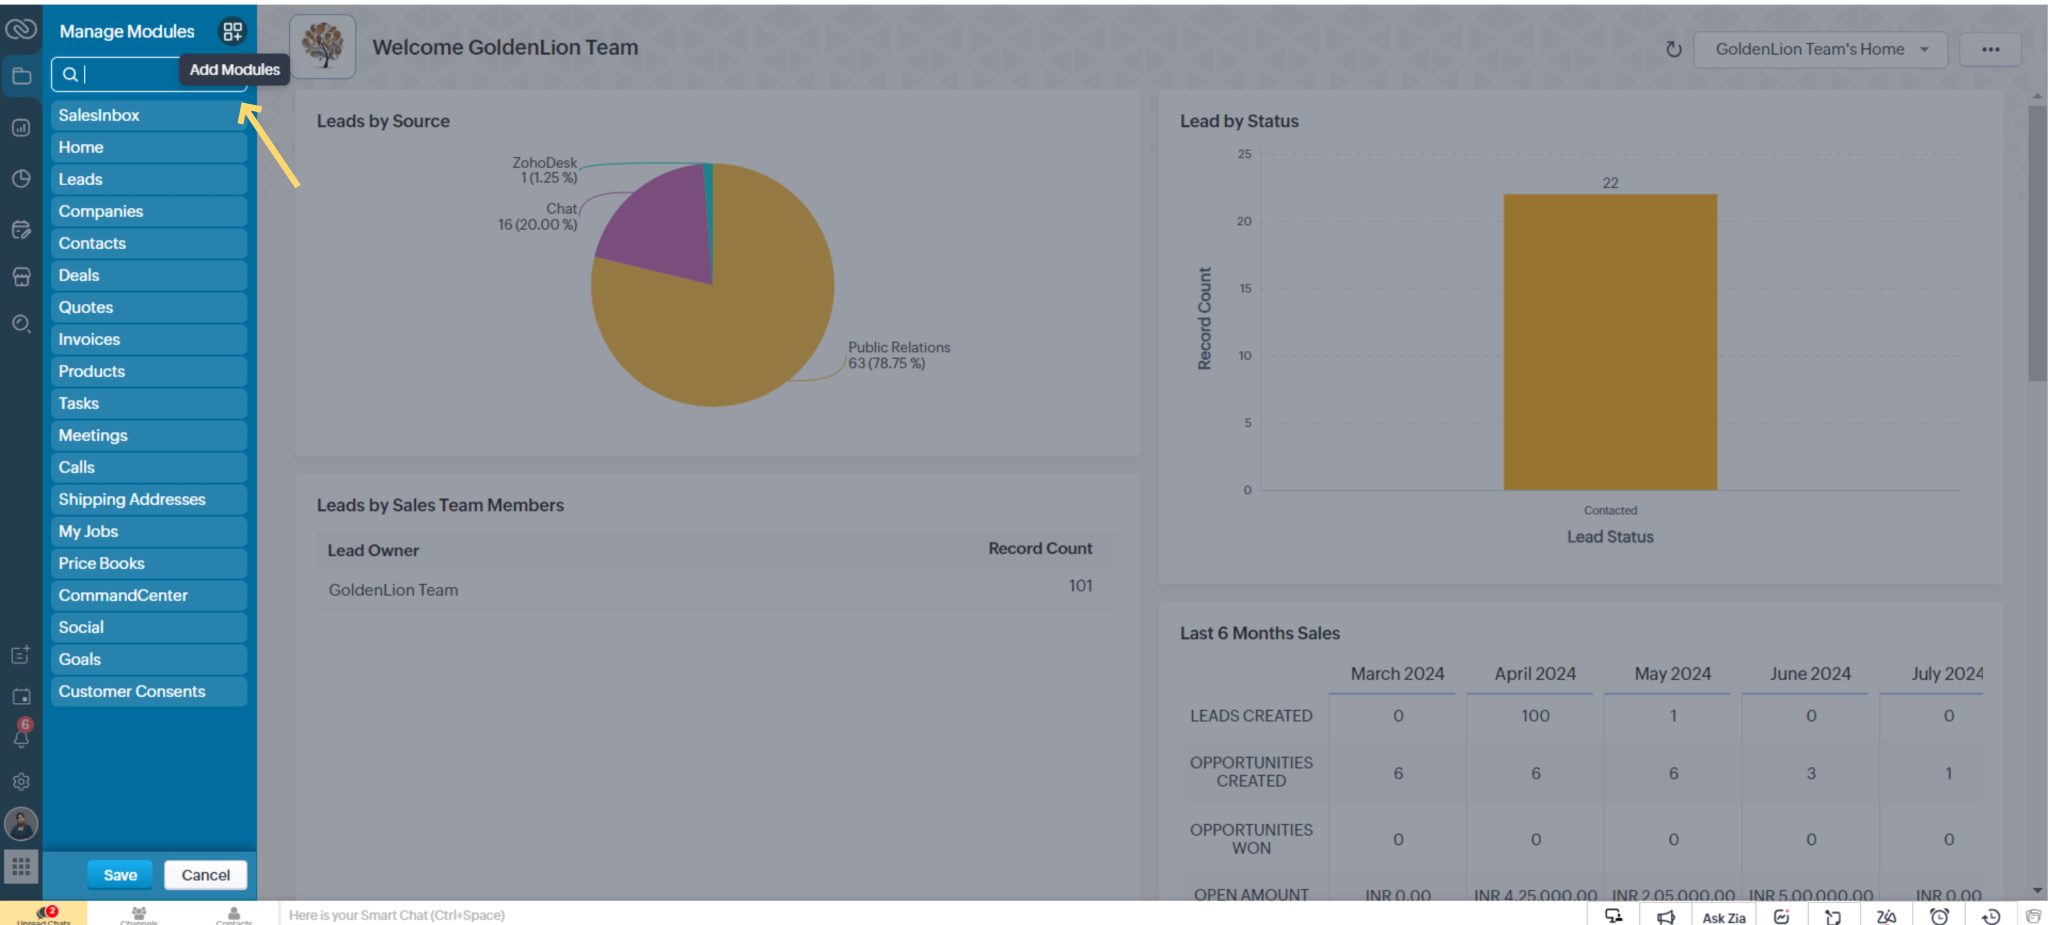The image size is (2048, 925).
Task: Toggle the Quotes module entry
Action: [148, 307]
